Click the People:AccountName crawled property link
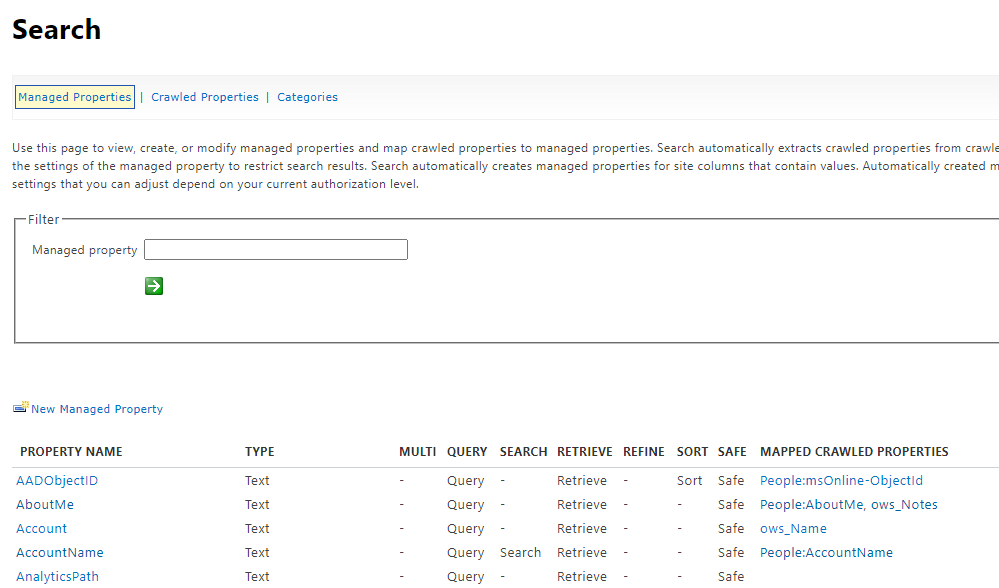This screenshot has width=999, height=588. 826,552
